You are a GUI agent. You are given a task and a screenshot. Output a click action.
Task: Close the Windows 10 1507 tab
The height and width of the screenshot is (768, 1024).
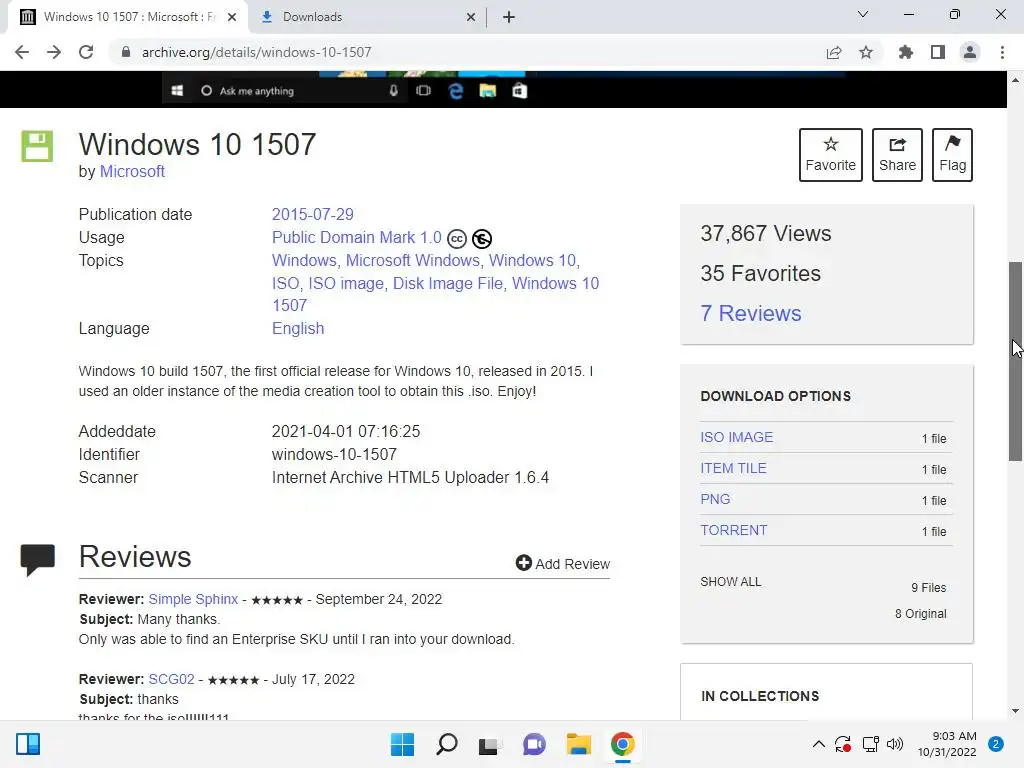point(232,17)
